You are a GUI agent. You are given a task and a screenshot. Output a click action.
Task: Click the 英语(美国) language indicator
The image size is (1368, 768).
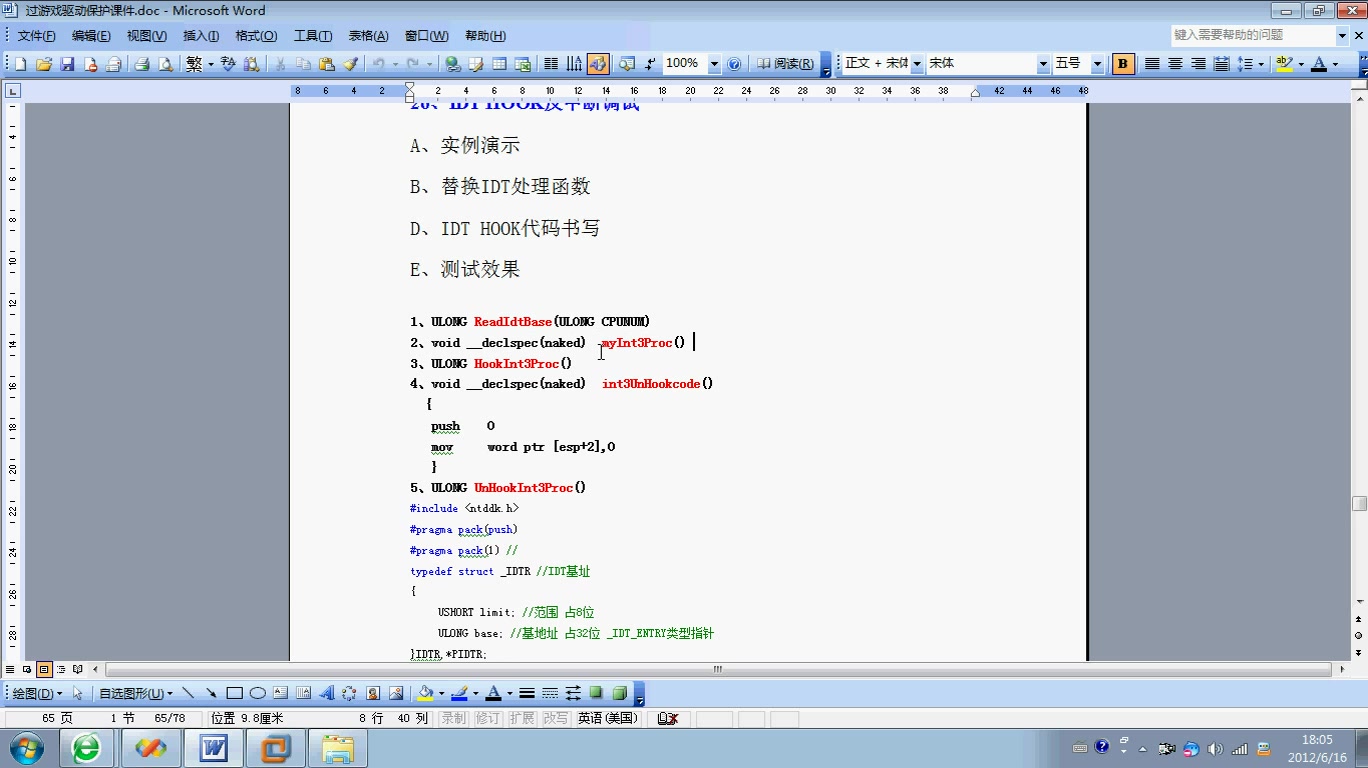608,718
